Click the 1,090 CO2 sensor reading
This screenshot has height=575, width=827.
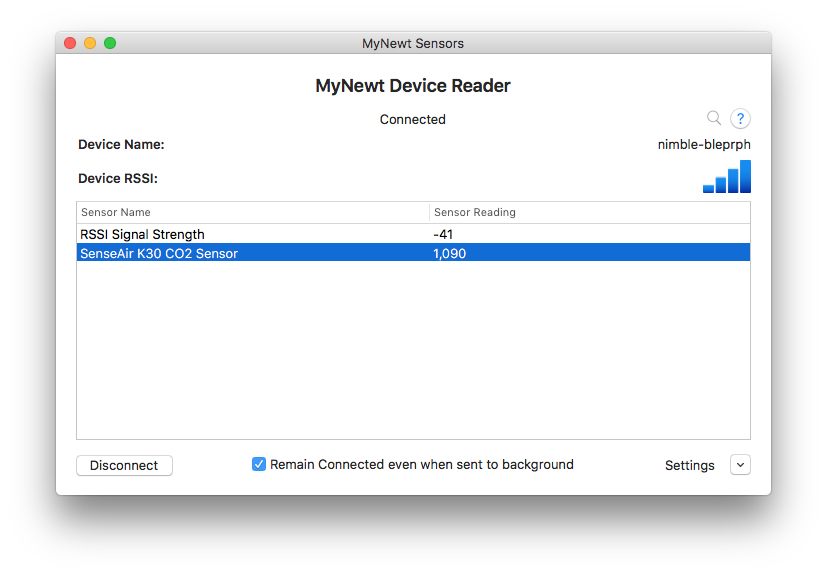point(450,253)
